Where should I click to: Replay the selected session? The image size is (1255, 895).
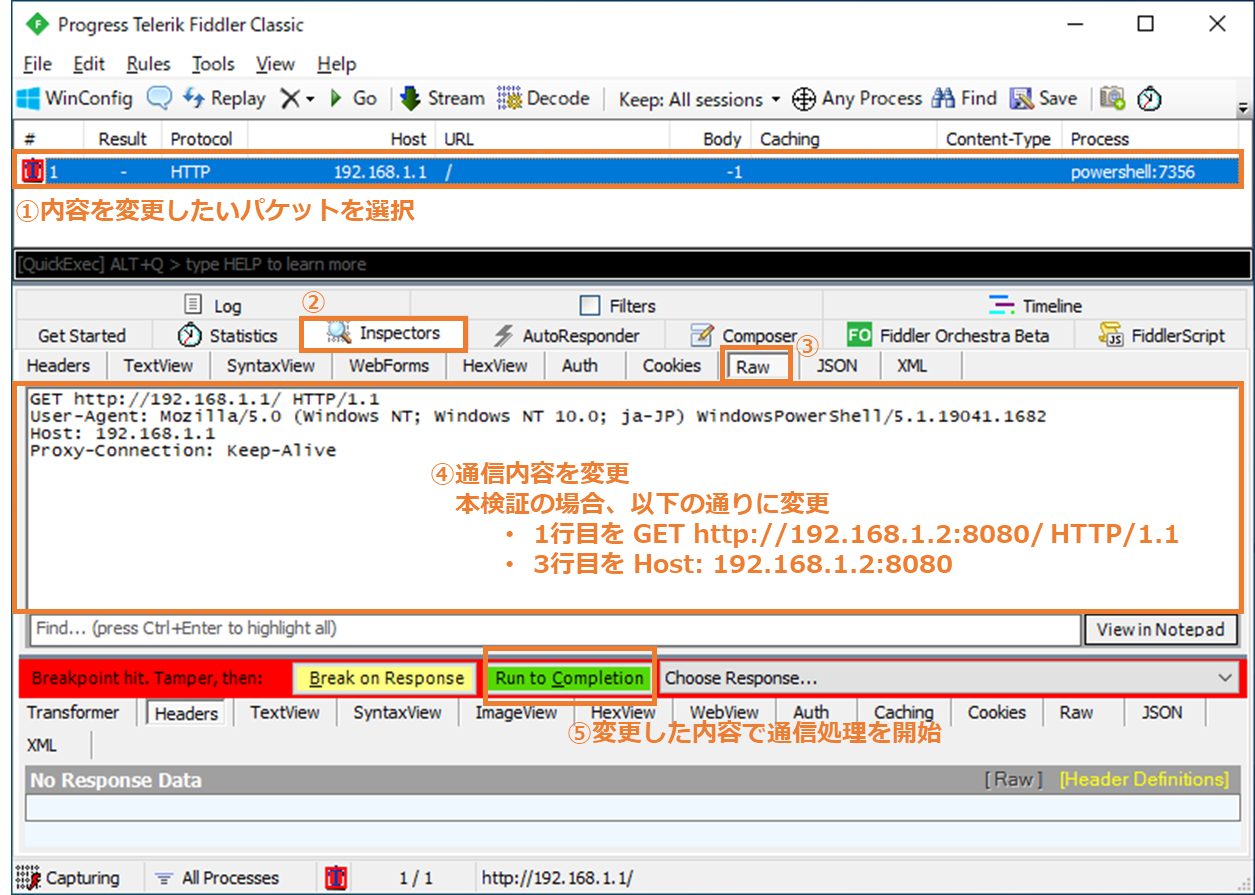point(224,98)
